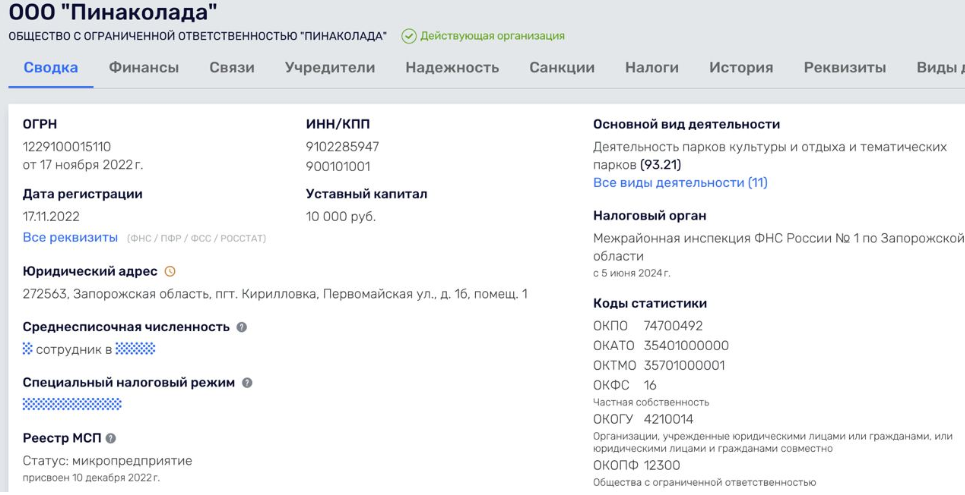The width and height of the screenshot is (965, 495).
Task: Click the question icon beside Реестр МСП
Action: 111,439
